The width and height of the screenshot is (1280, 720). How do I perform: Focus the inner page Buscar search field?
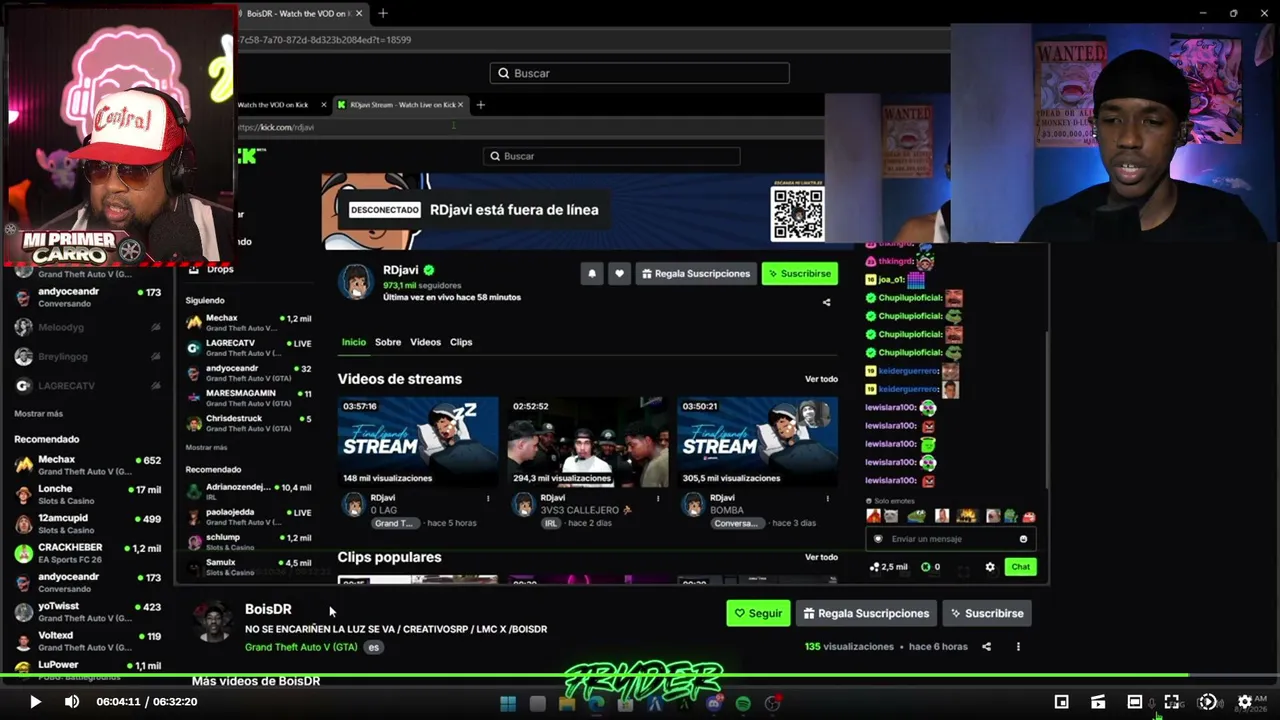612,156
